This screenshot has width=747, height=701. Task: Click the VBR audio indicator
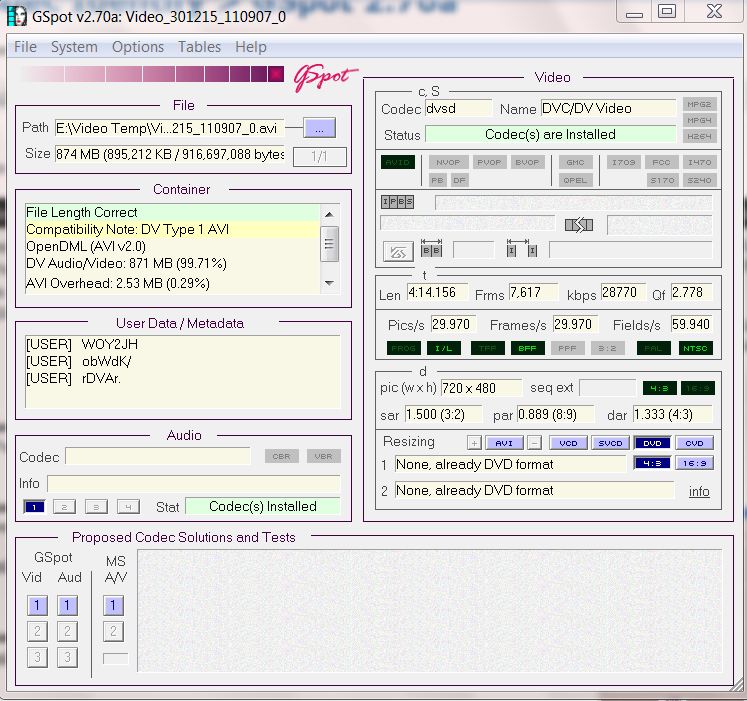(x=323, y=457)
